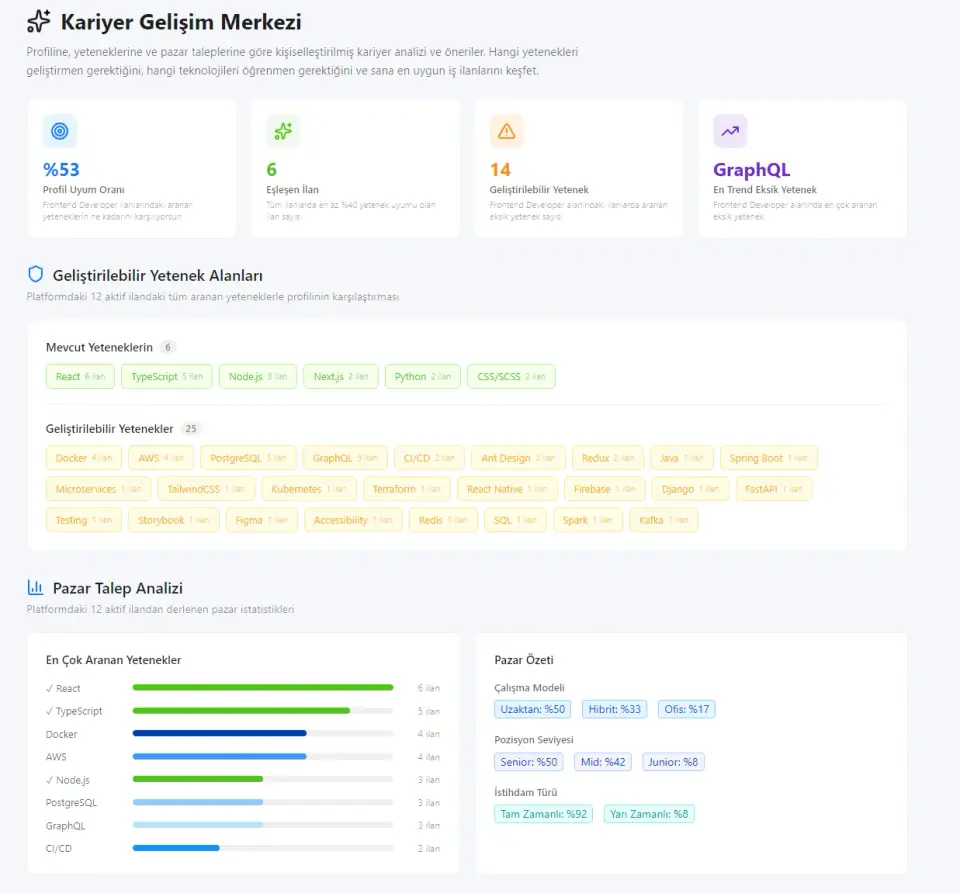Click the Node.js row label in chart

[x=68, y=780]
